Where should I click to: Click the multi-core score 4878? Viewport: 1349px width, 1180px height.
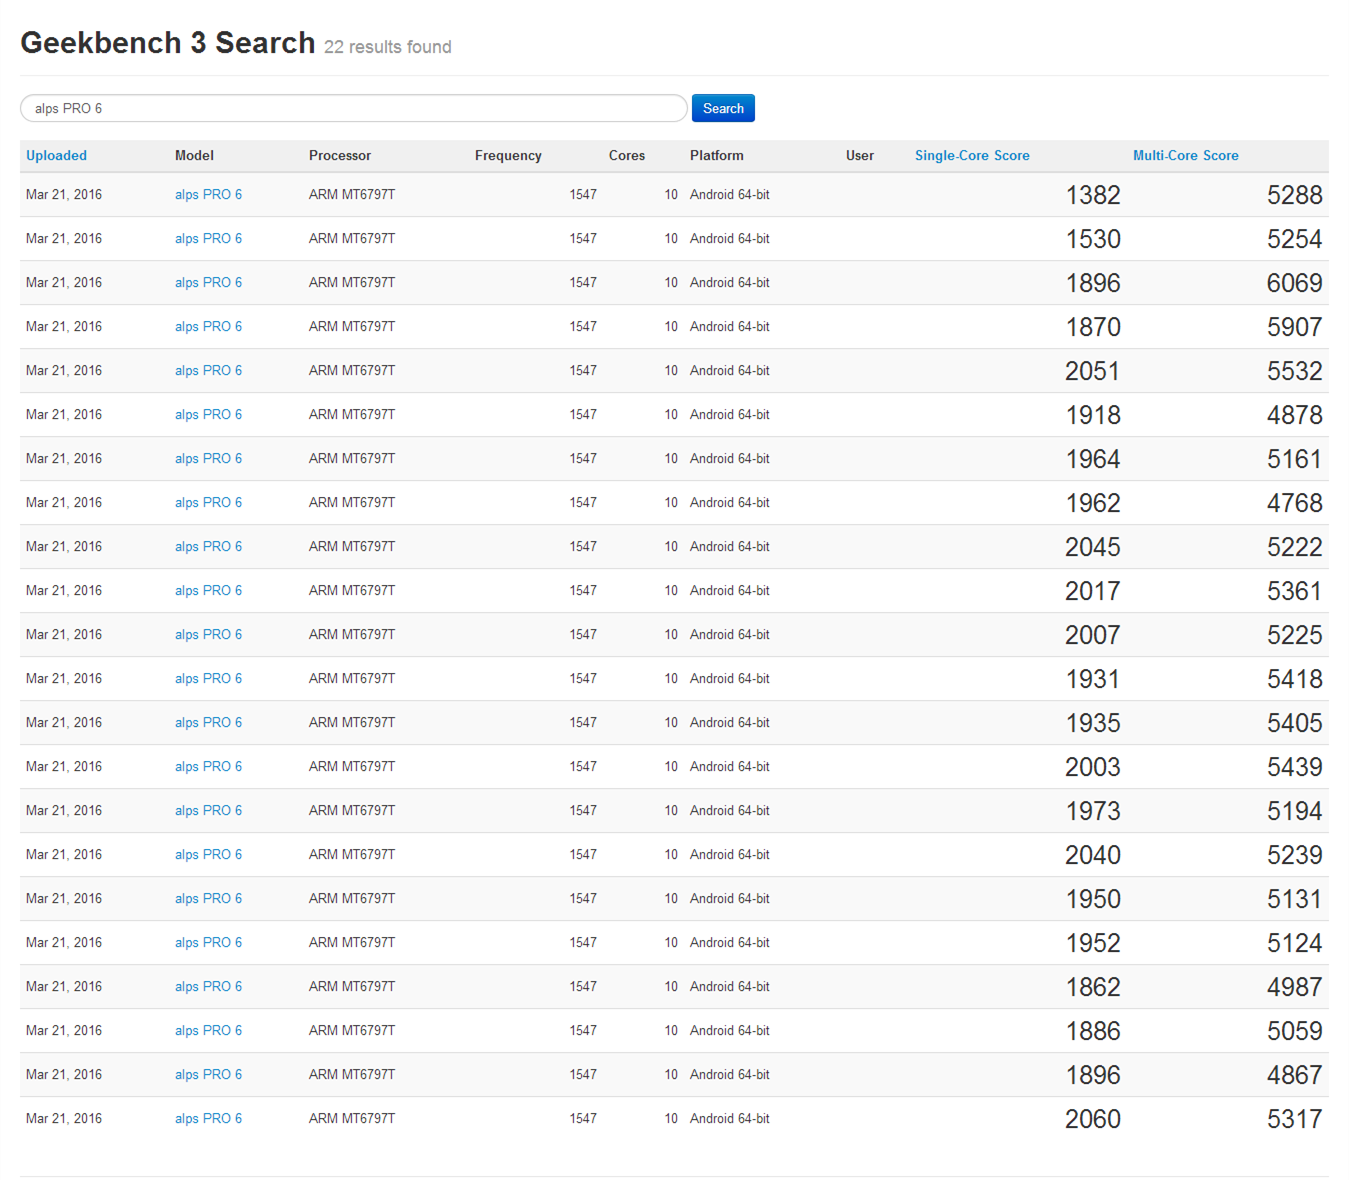1294,415
